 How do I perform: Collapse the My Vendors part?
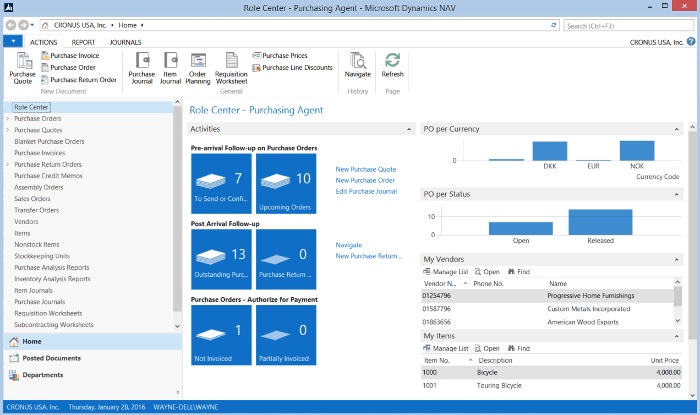676,260
